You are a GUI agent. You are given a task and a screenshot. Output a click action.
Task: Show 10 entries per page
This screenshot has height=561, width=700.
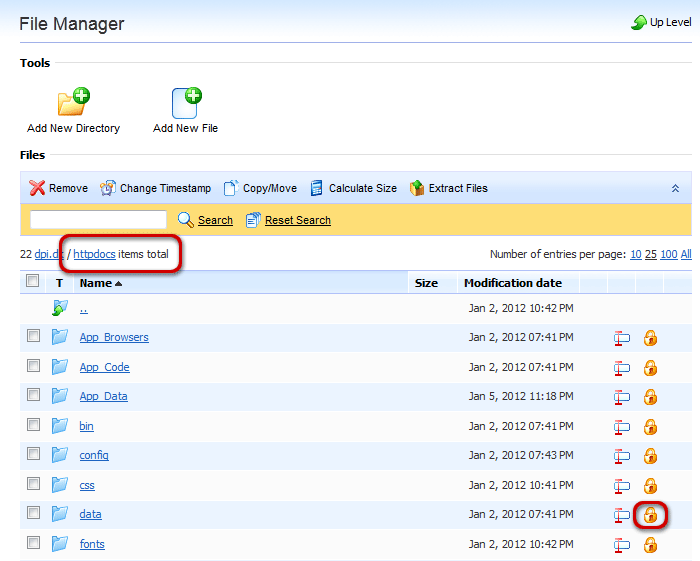point(636,254)
